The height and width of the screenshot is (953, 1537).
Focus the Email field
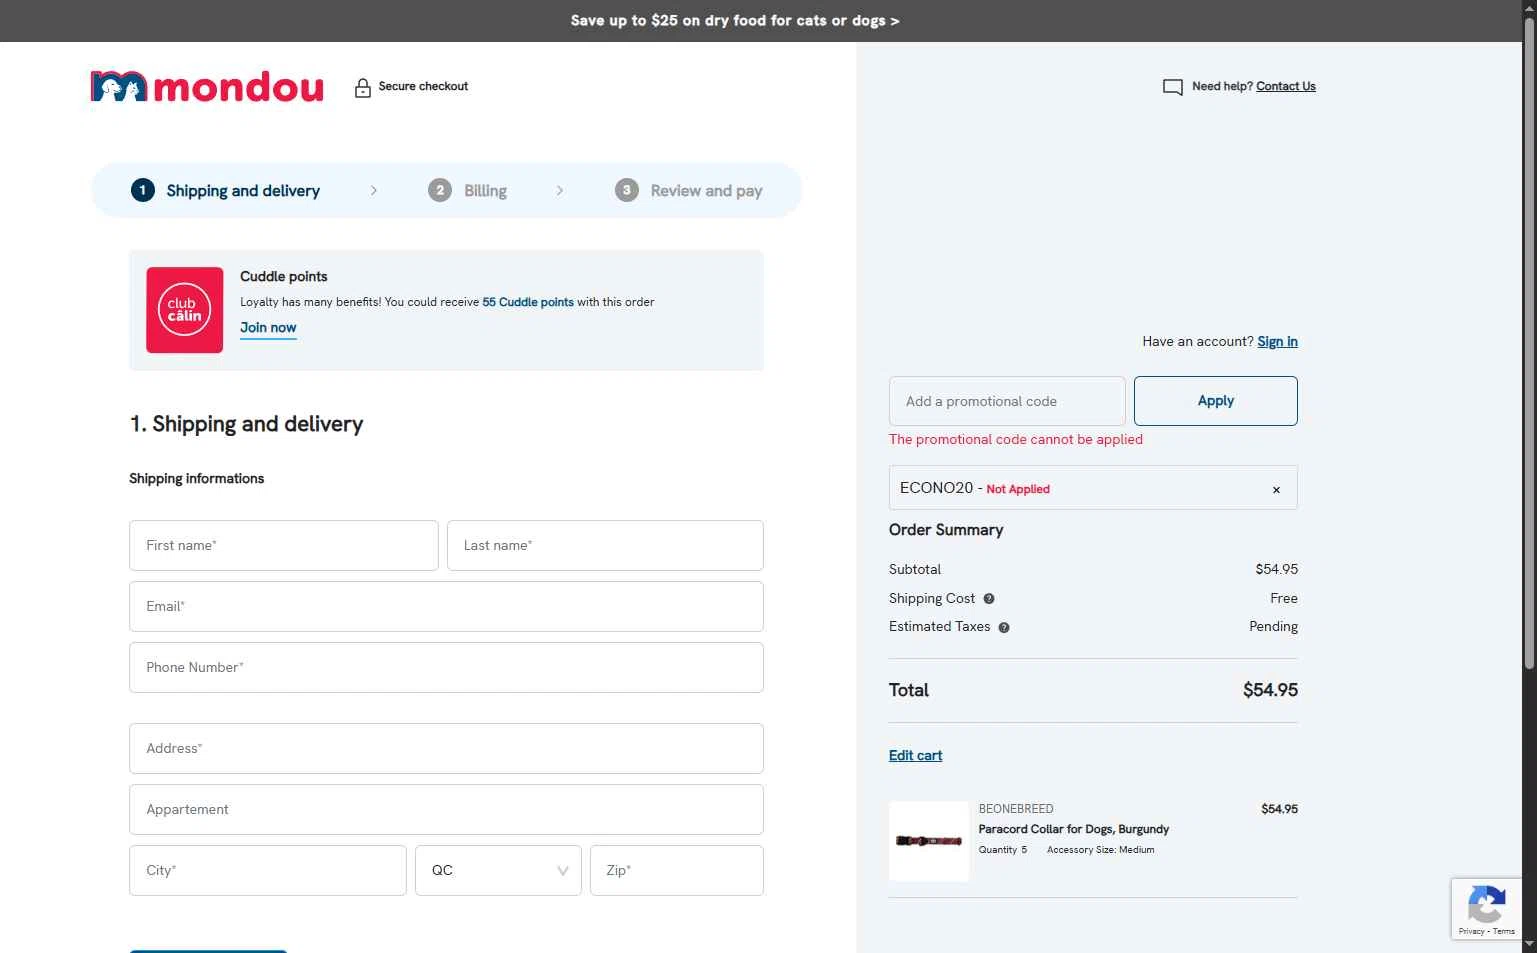[446, 606]
